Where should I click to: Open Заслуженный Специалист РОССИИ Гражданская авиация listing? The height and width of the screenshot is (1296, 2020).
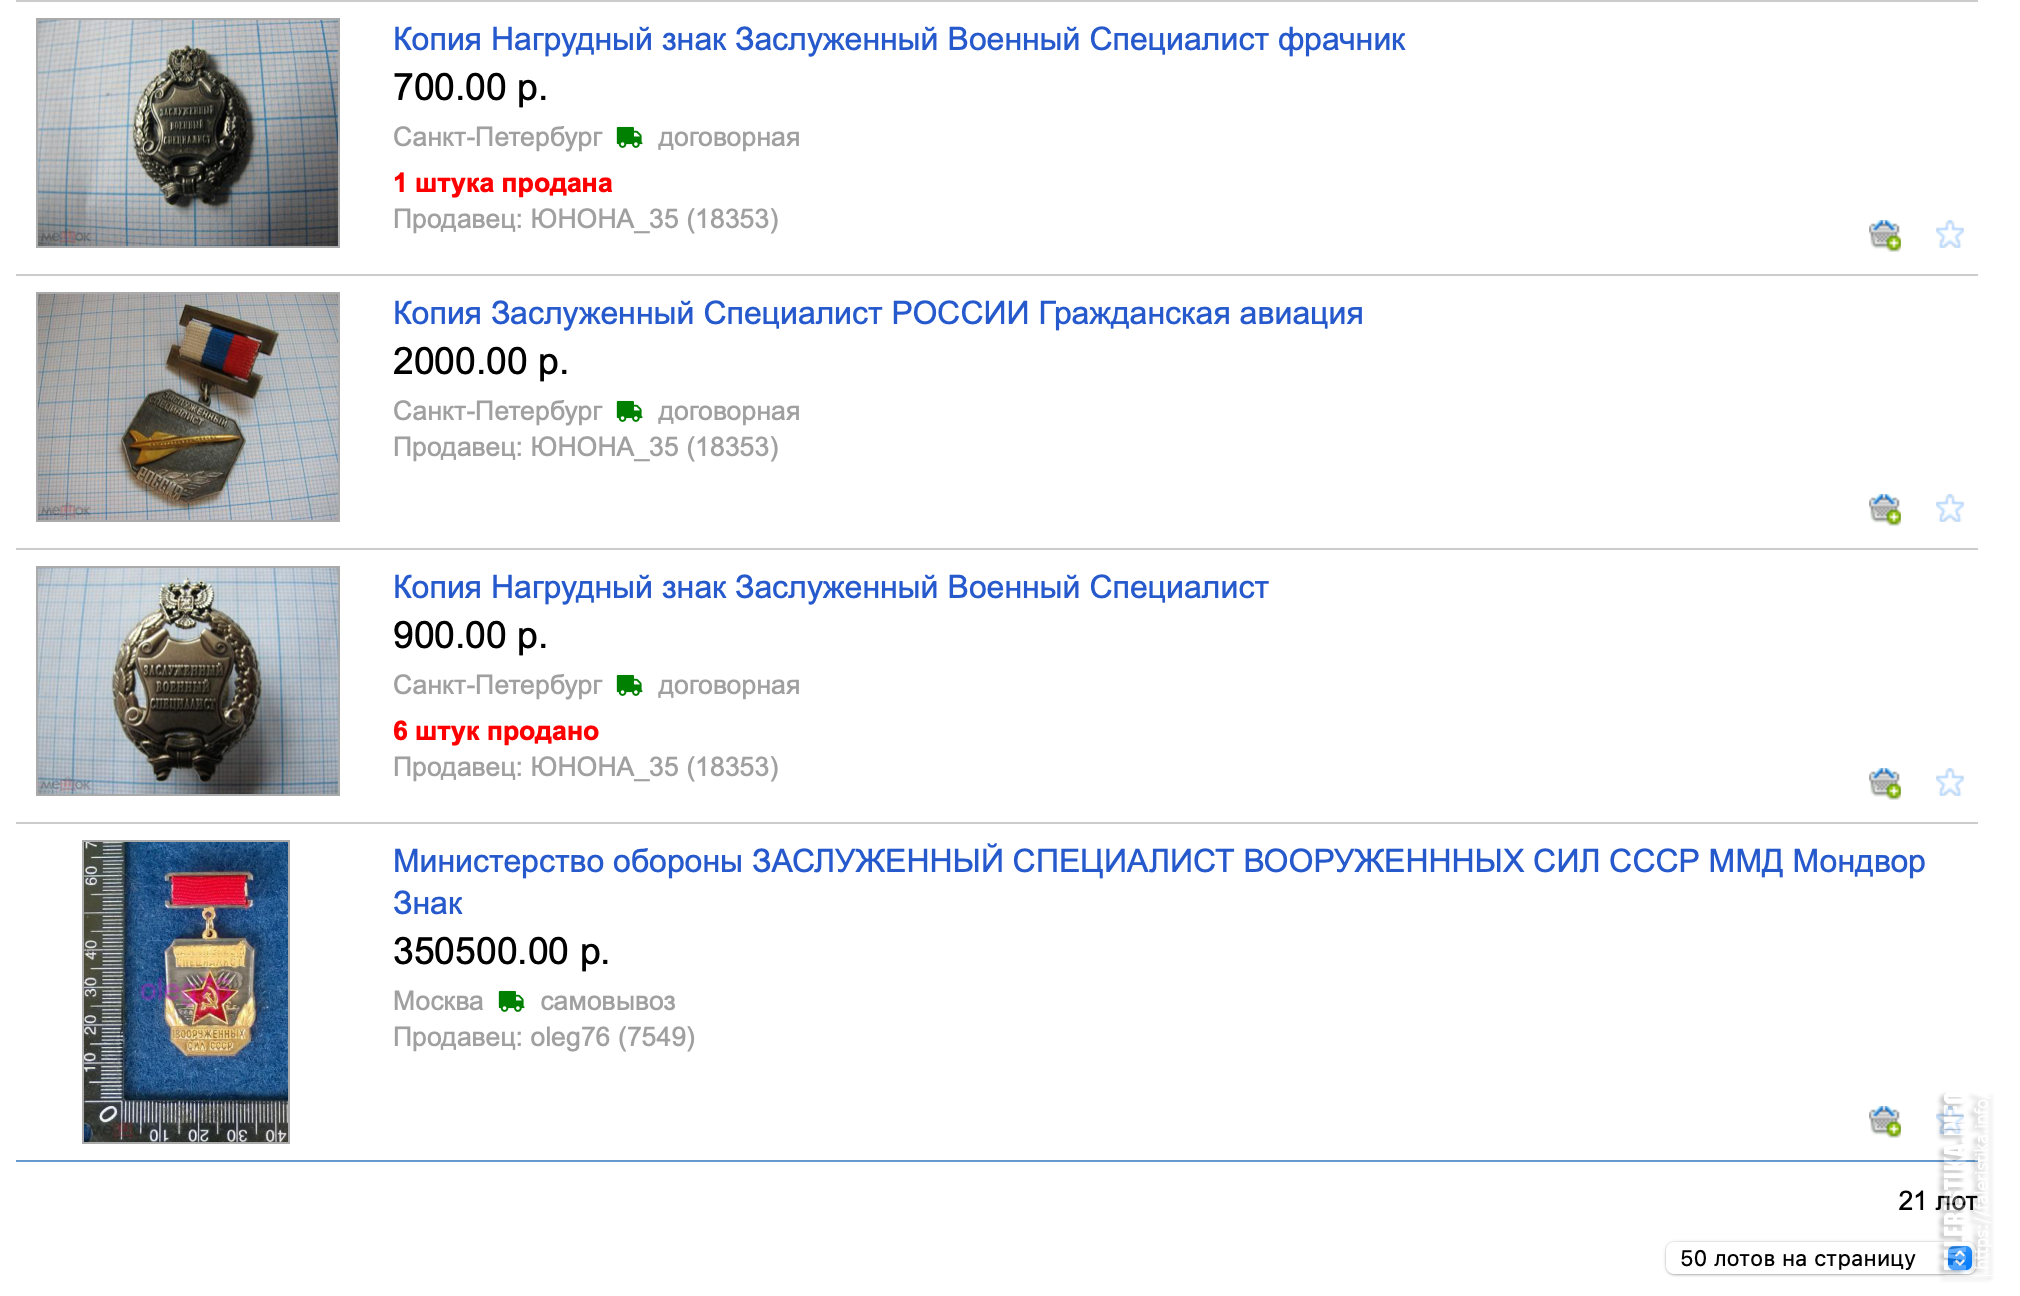click(878, 313)
